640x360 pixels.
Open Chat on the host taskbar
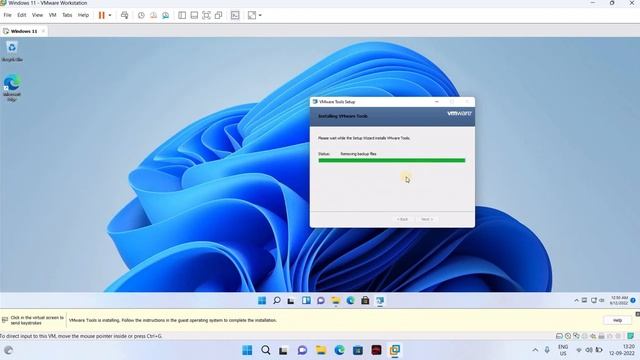tap(302, 350)
